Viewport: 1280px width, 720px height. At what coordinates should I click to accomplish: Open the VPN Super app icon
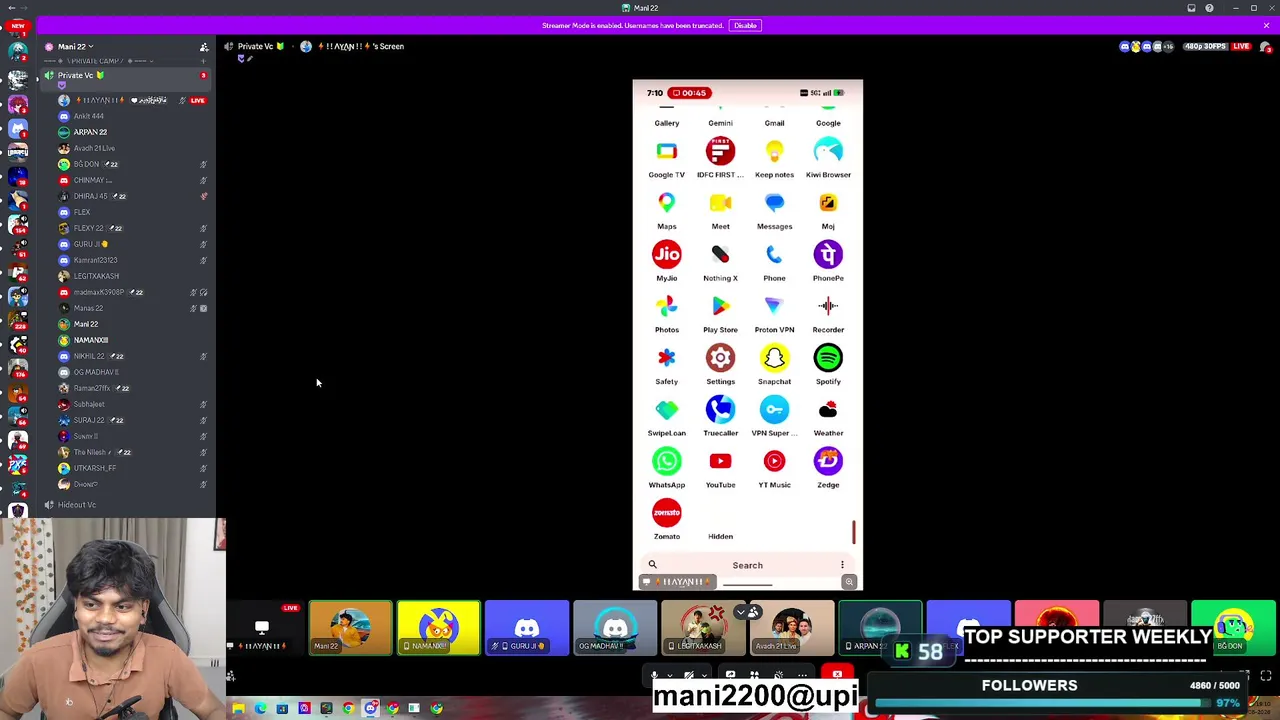[774, 409]
